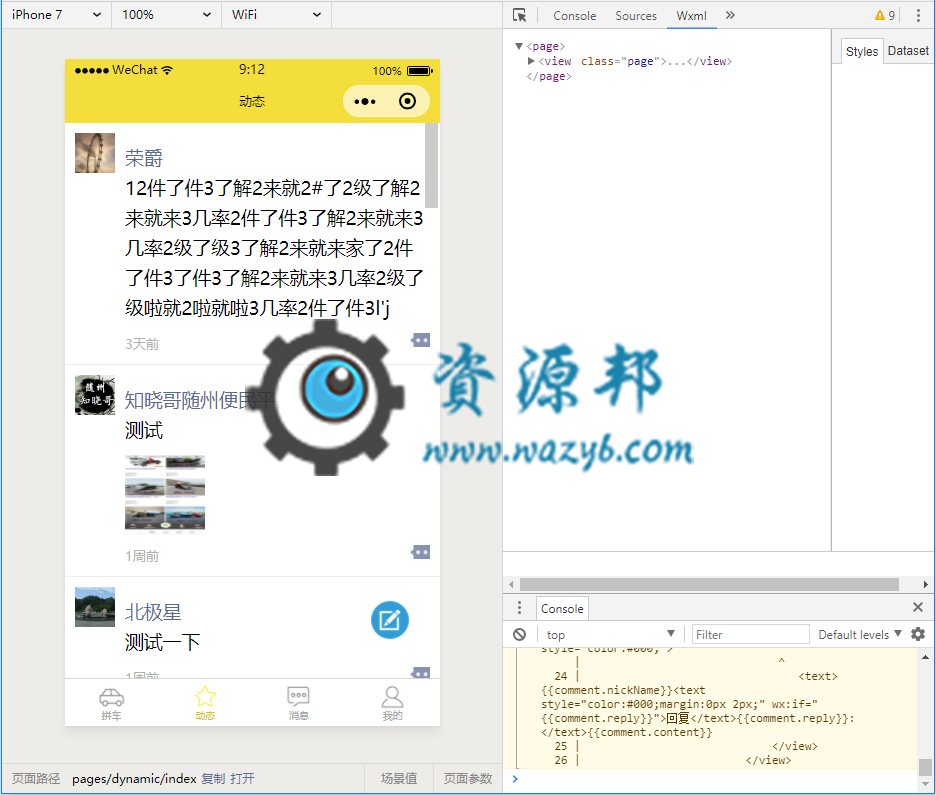Screen dimensions: 936x795
Task: Close the console drawer
Action: pyautogui.click(x=918, y=608)
